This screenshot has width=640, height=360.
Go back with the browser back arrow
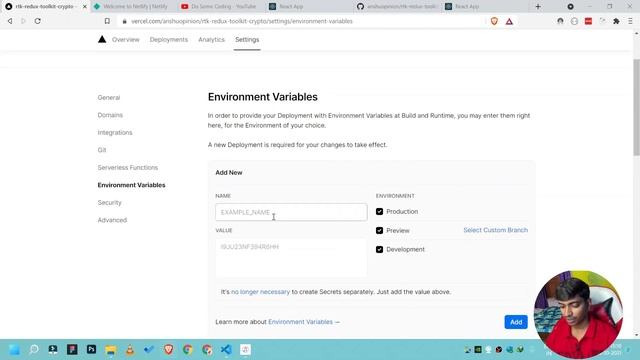coord(10,21)
